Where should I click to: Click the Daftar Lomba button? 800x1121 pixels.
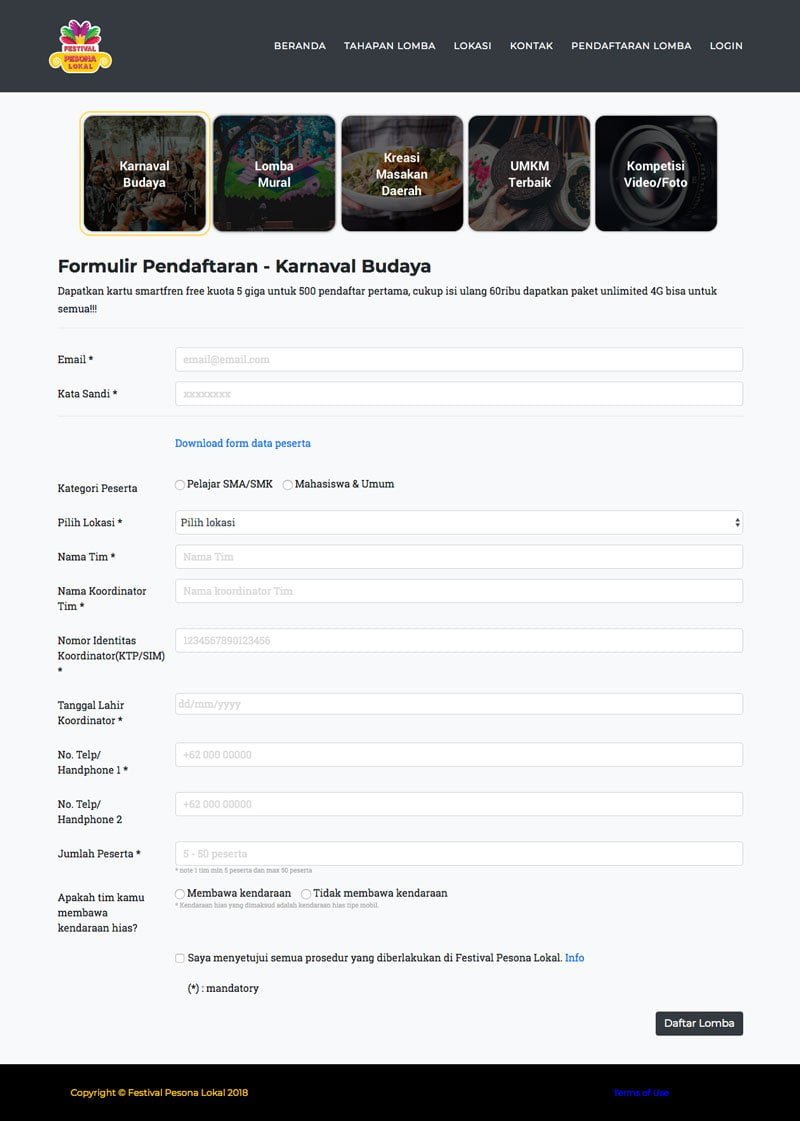pos(699,1023)
